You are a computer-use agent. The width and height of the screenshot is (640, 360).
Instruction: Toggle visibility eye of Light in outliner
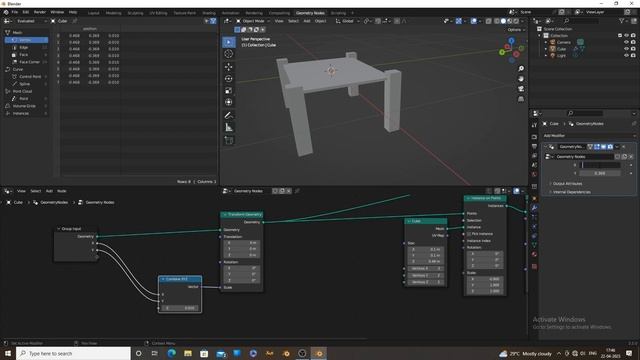click(627, 55)
